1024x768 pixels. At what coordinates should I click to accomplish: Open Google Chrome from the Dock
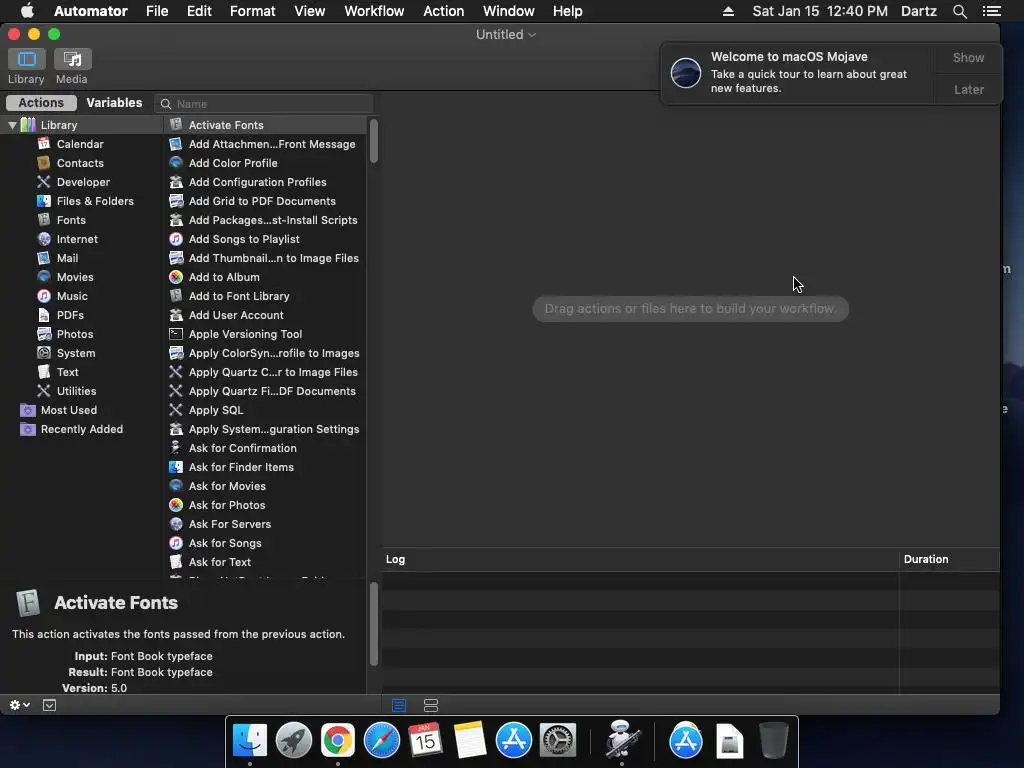pyautogui.click(x=337, y=741)
